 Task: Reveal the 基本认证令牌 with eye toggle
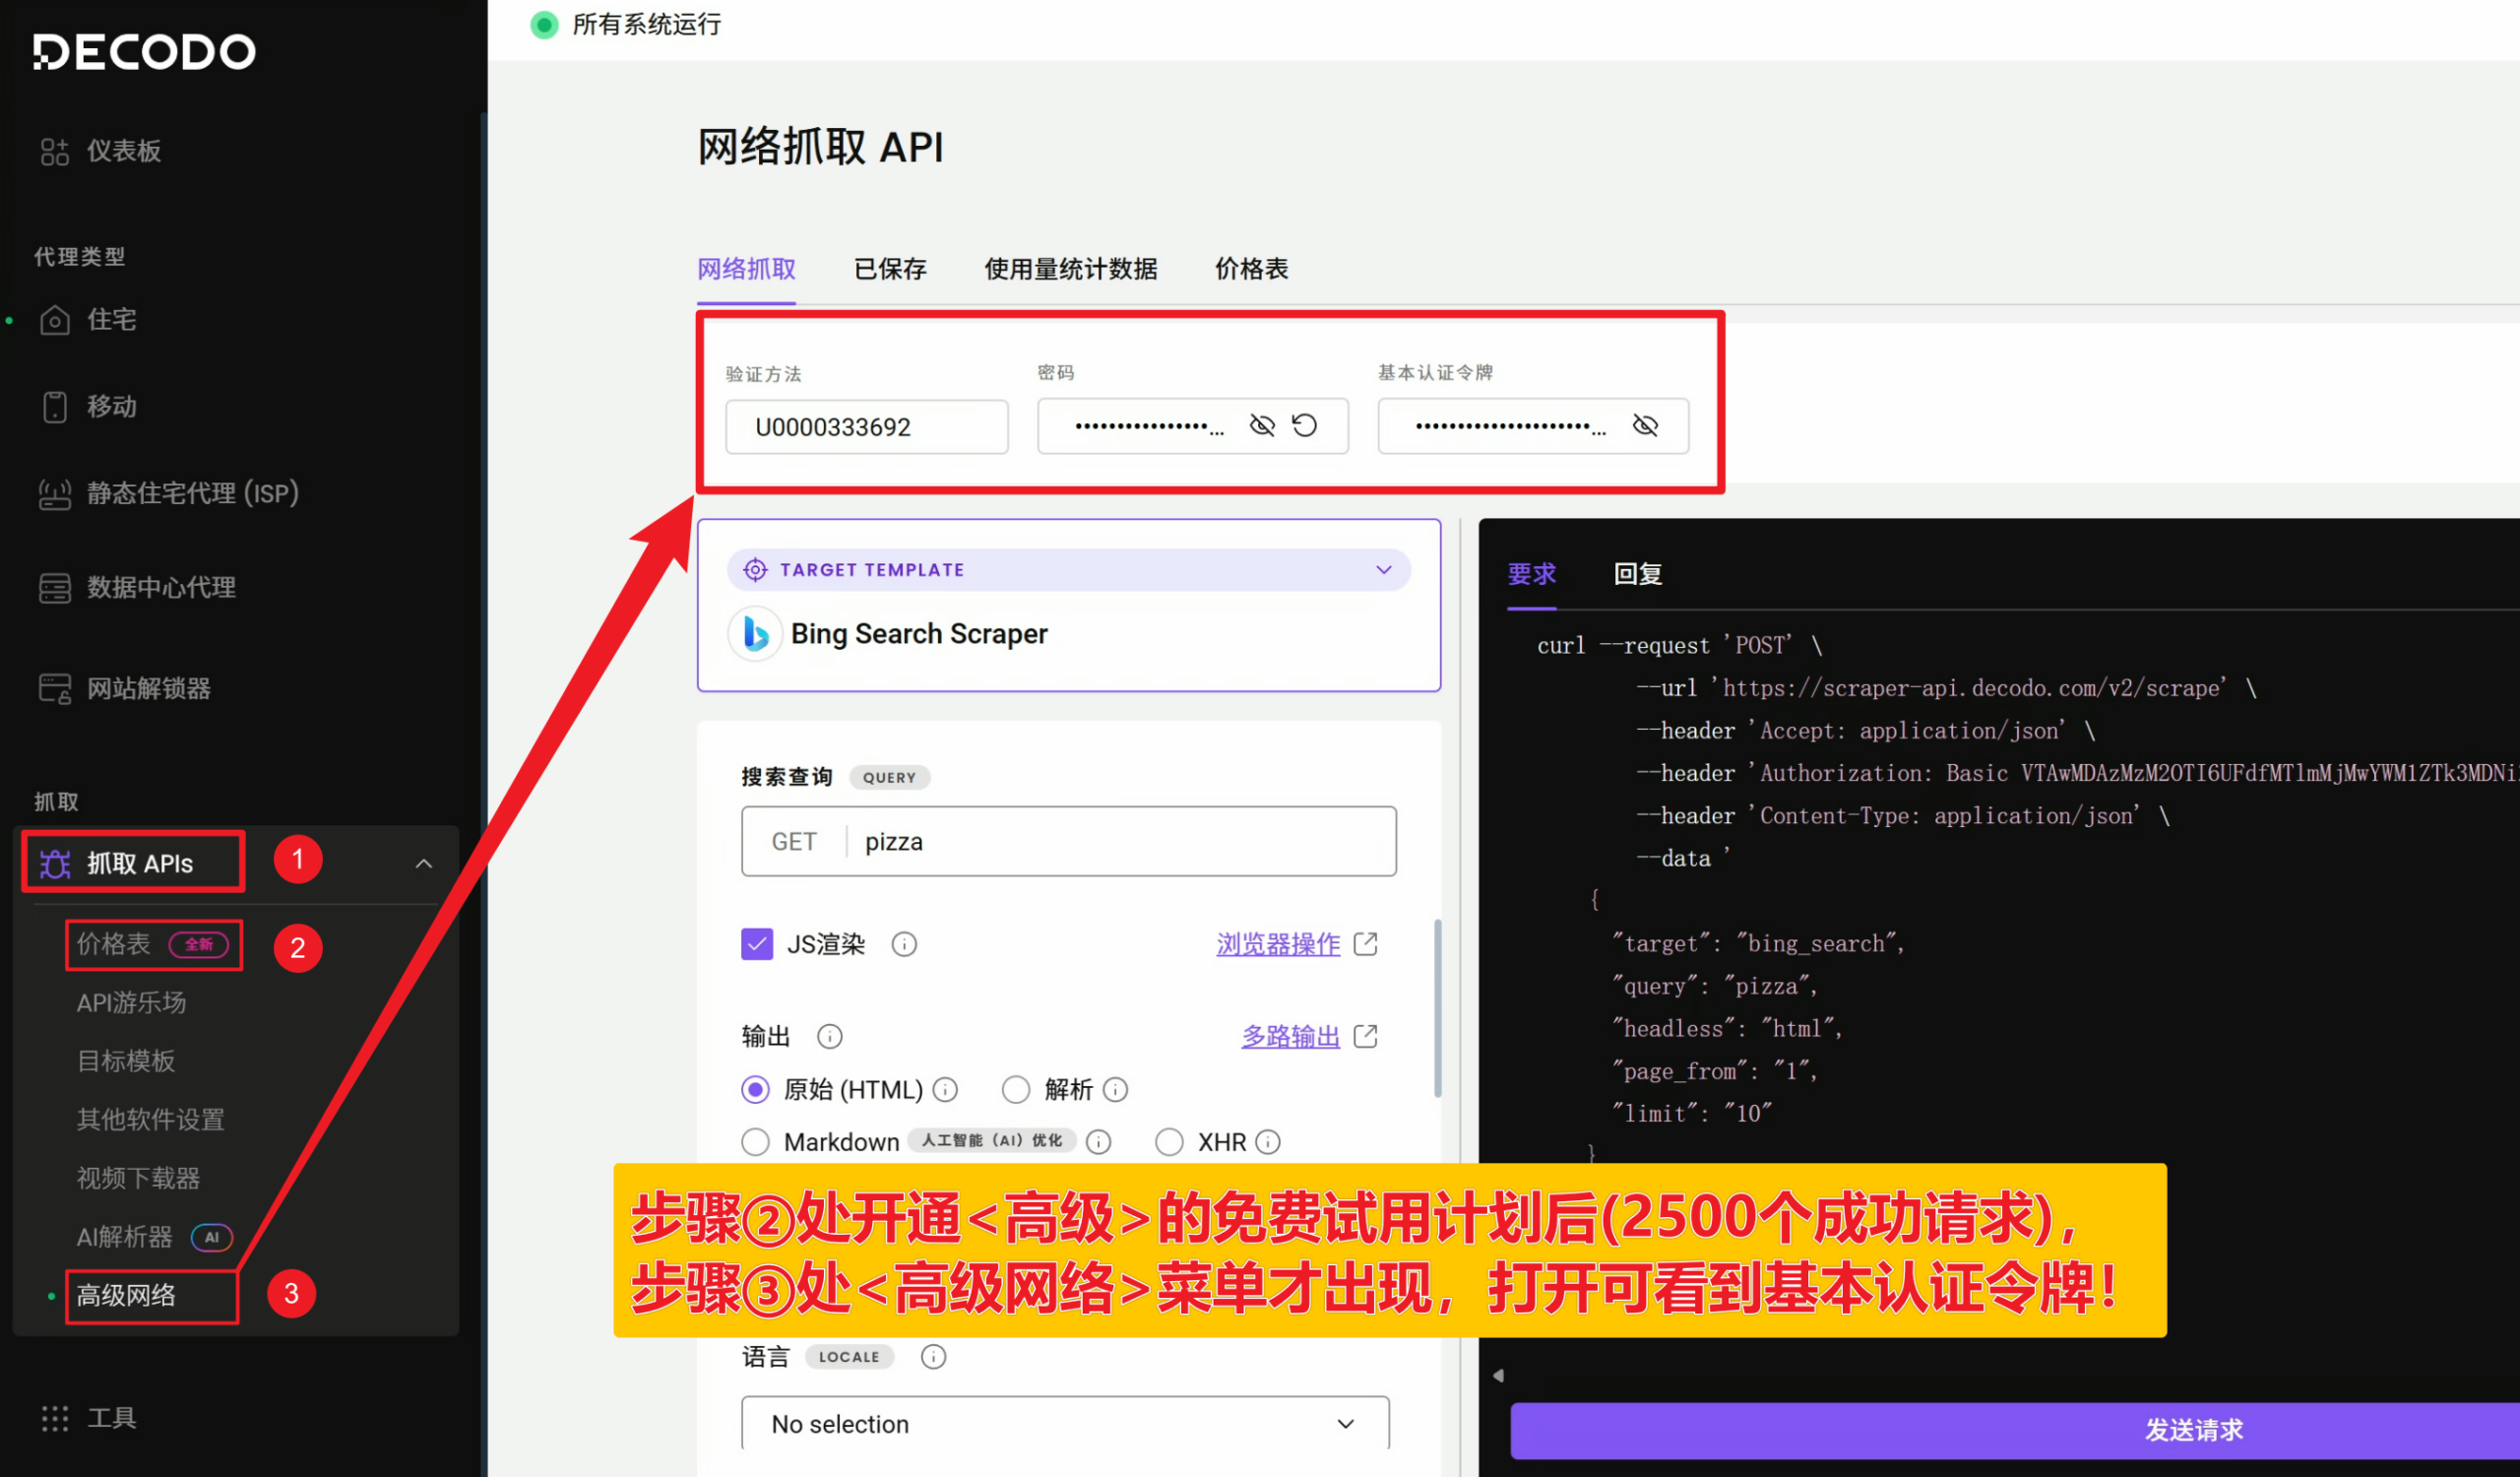click(1645, 426)
